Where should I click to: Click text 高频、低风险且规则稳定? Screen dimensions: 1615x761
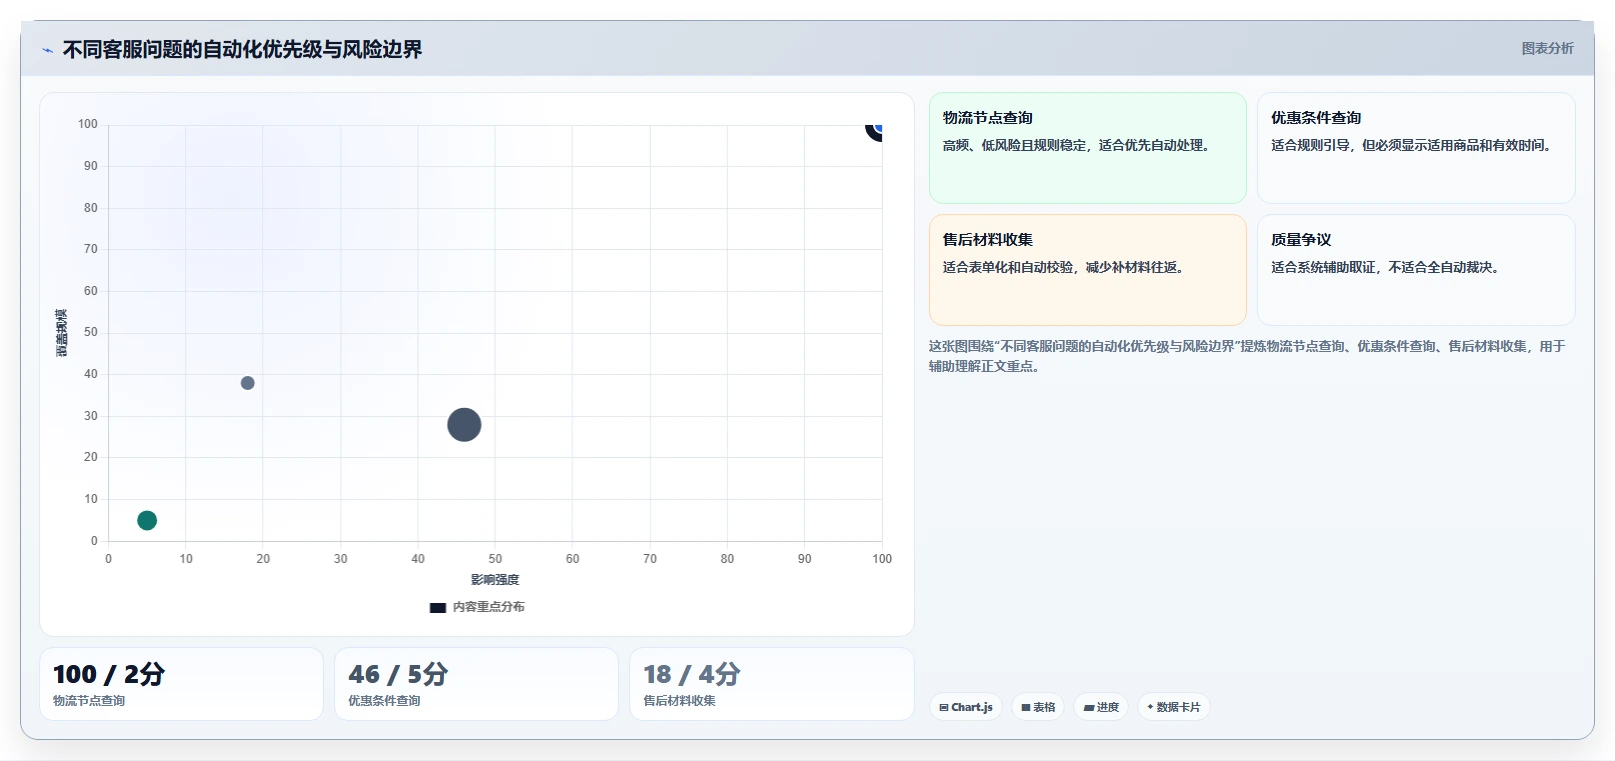(x=1014, y=145)
